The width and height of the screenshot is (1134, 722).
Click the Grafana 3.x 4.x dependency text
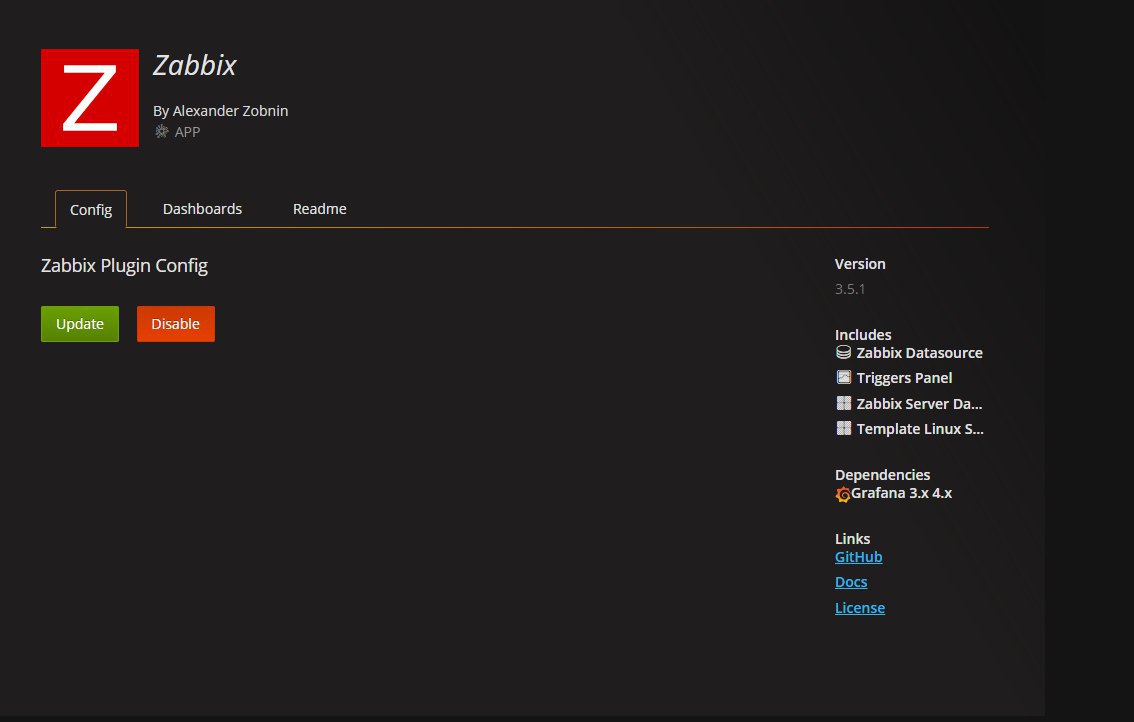(901, 493)
